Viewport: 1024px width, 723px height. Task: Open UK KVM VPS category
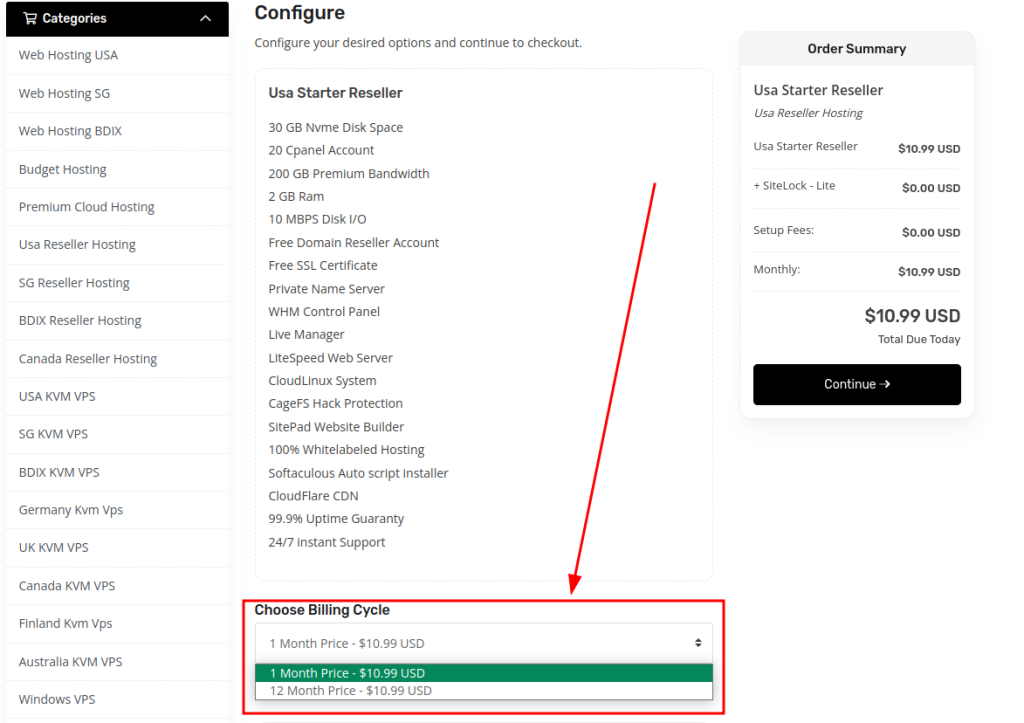click(x=53, y=548)
